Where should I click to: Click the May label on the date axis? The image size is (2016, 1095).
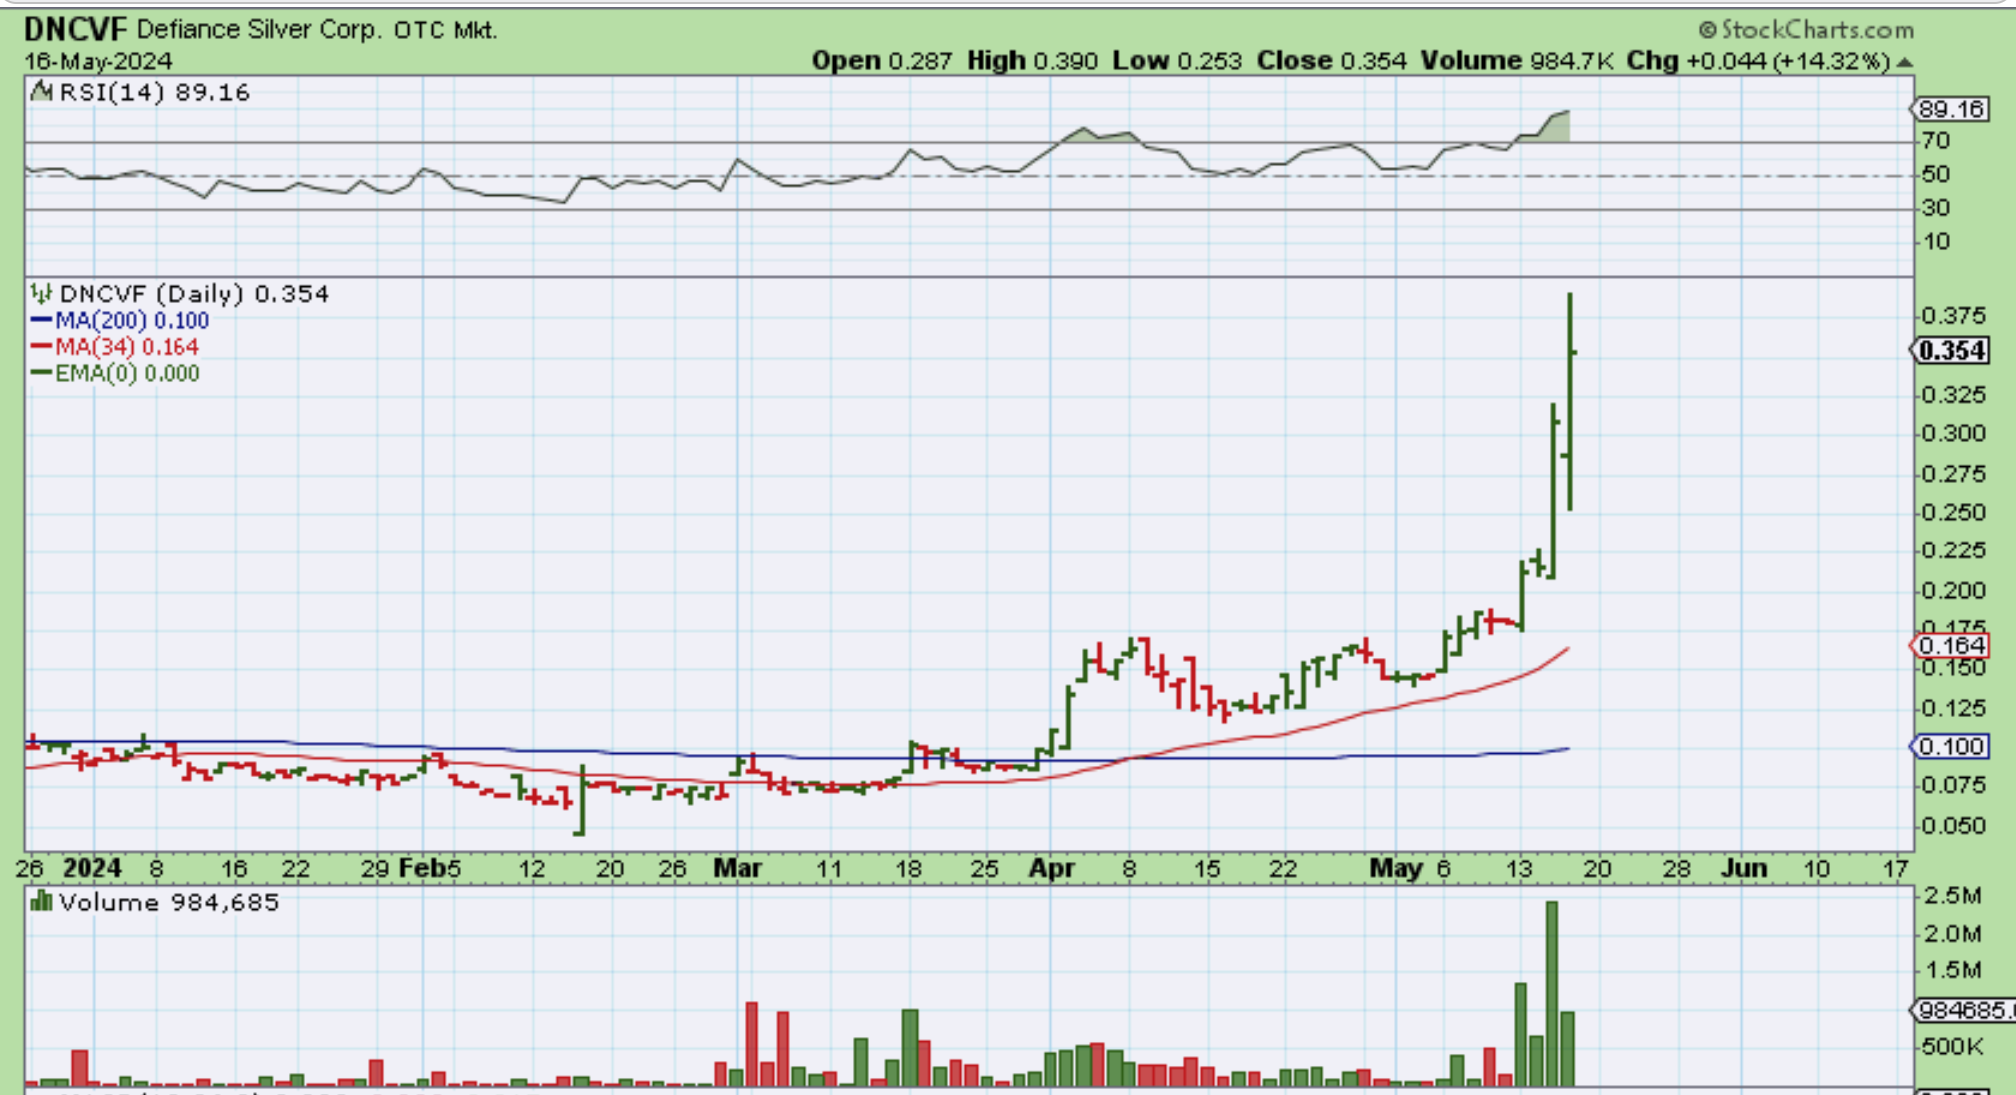click(x=1395, y=868)
